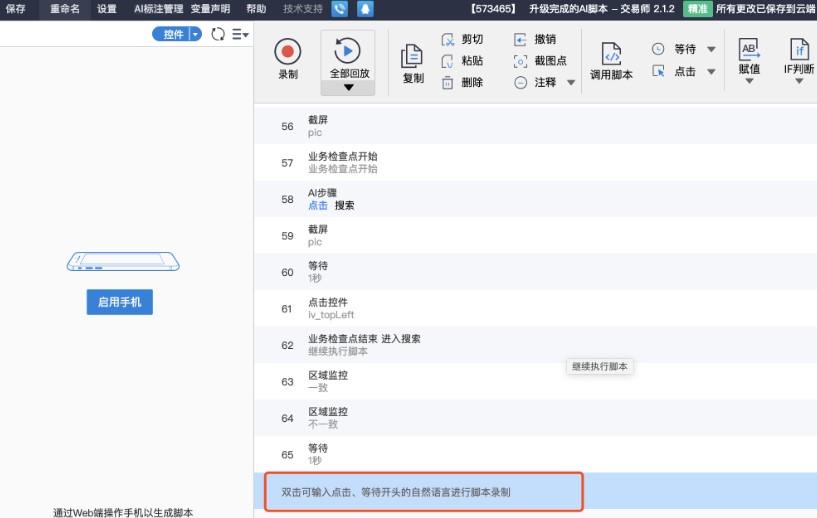817x518 pixels.
Task: Select step 65 等待 1秒 row
Action: tap(535, 454)
